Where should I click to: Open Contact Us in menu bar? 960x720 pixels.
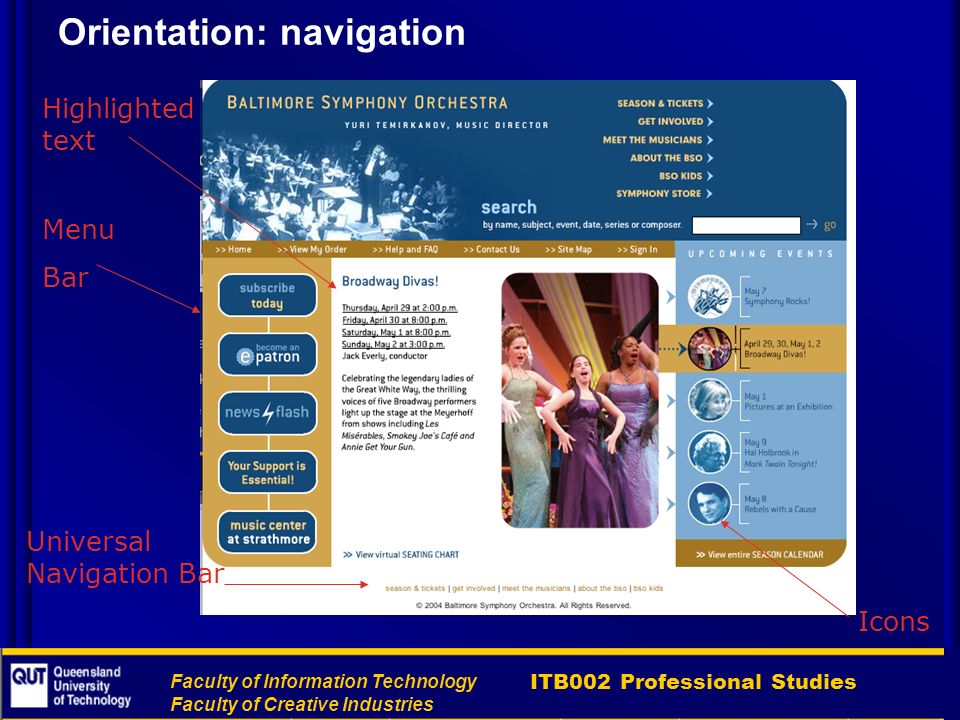point(491,249)
